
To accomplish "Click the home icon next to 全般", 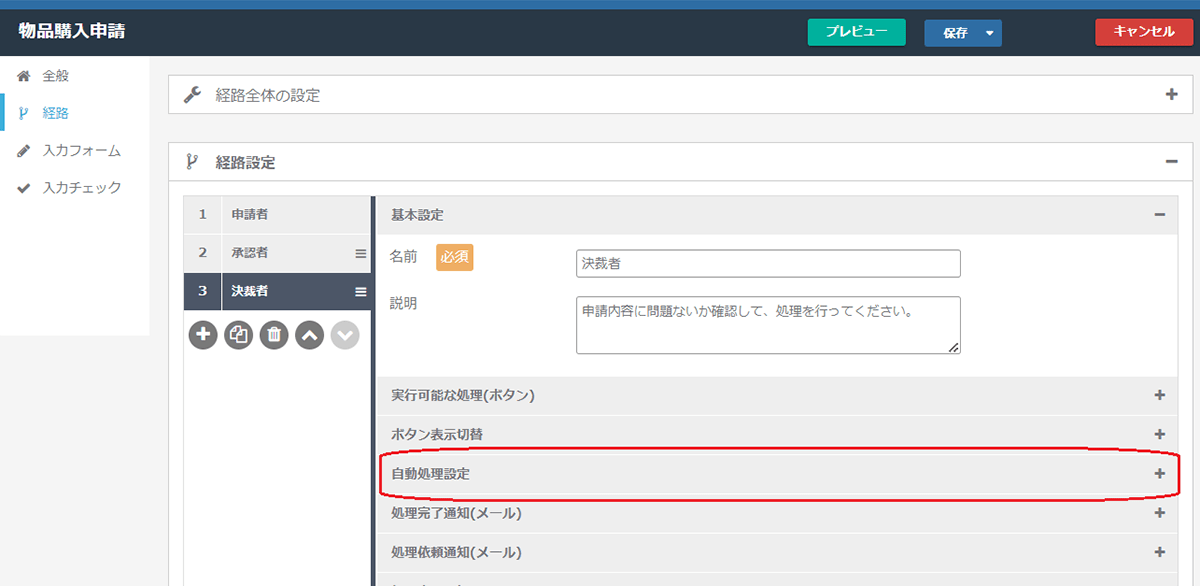I will point(24,76).
